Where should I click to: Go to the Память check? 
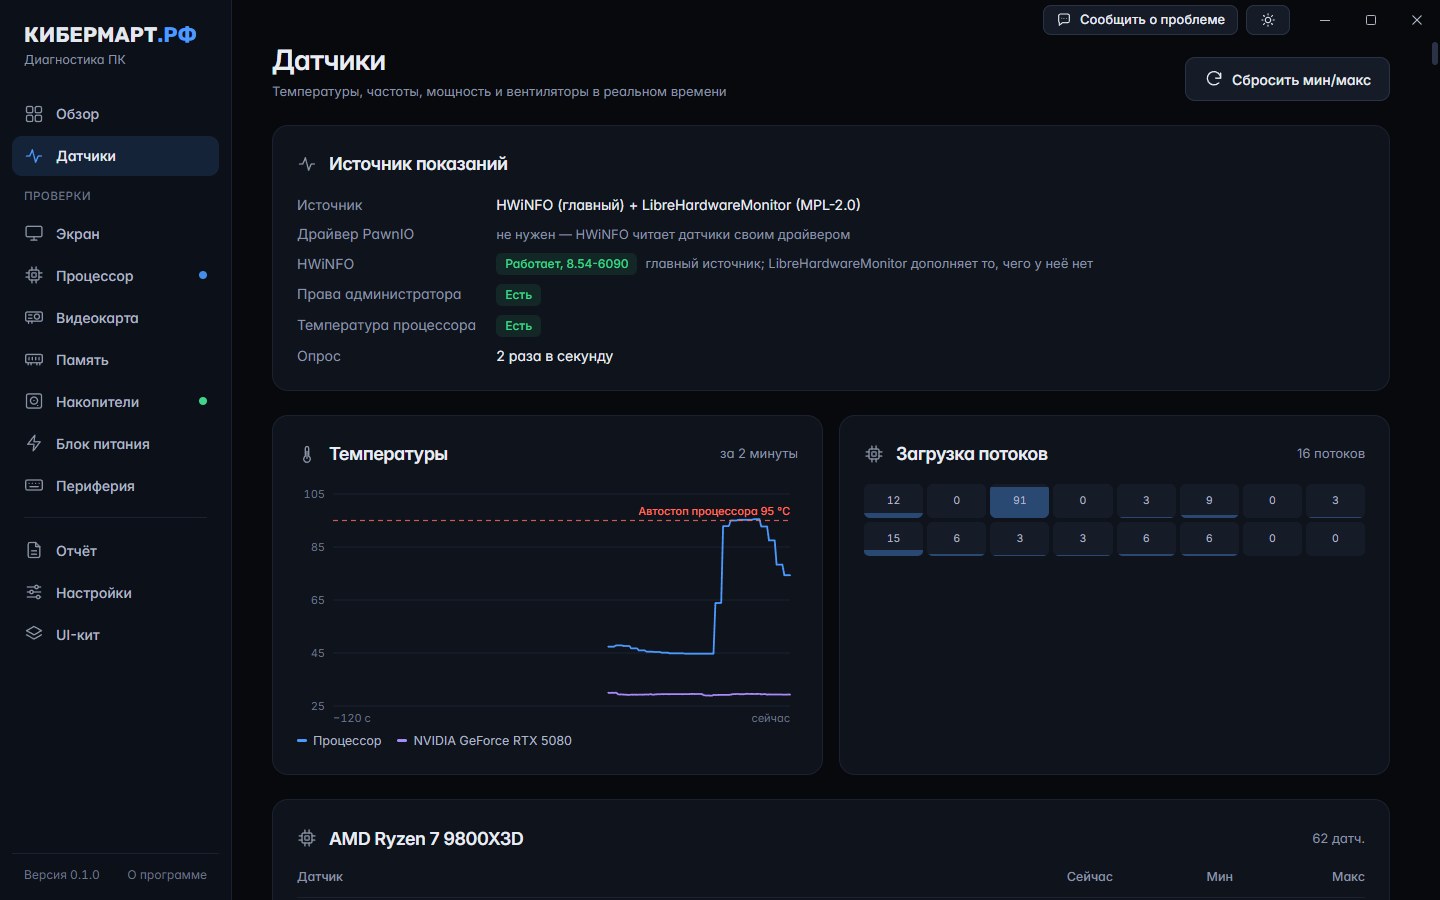[x=116, y=360]
